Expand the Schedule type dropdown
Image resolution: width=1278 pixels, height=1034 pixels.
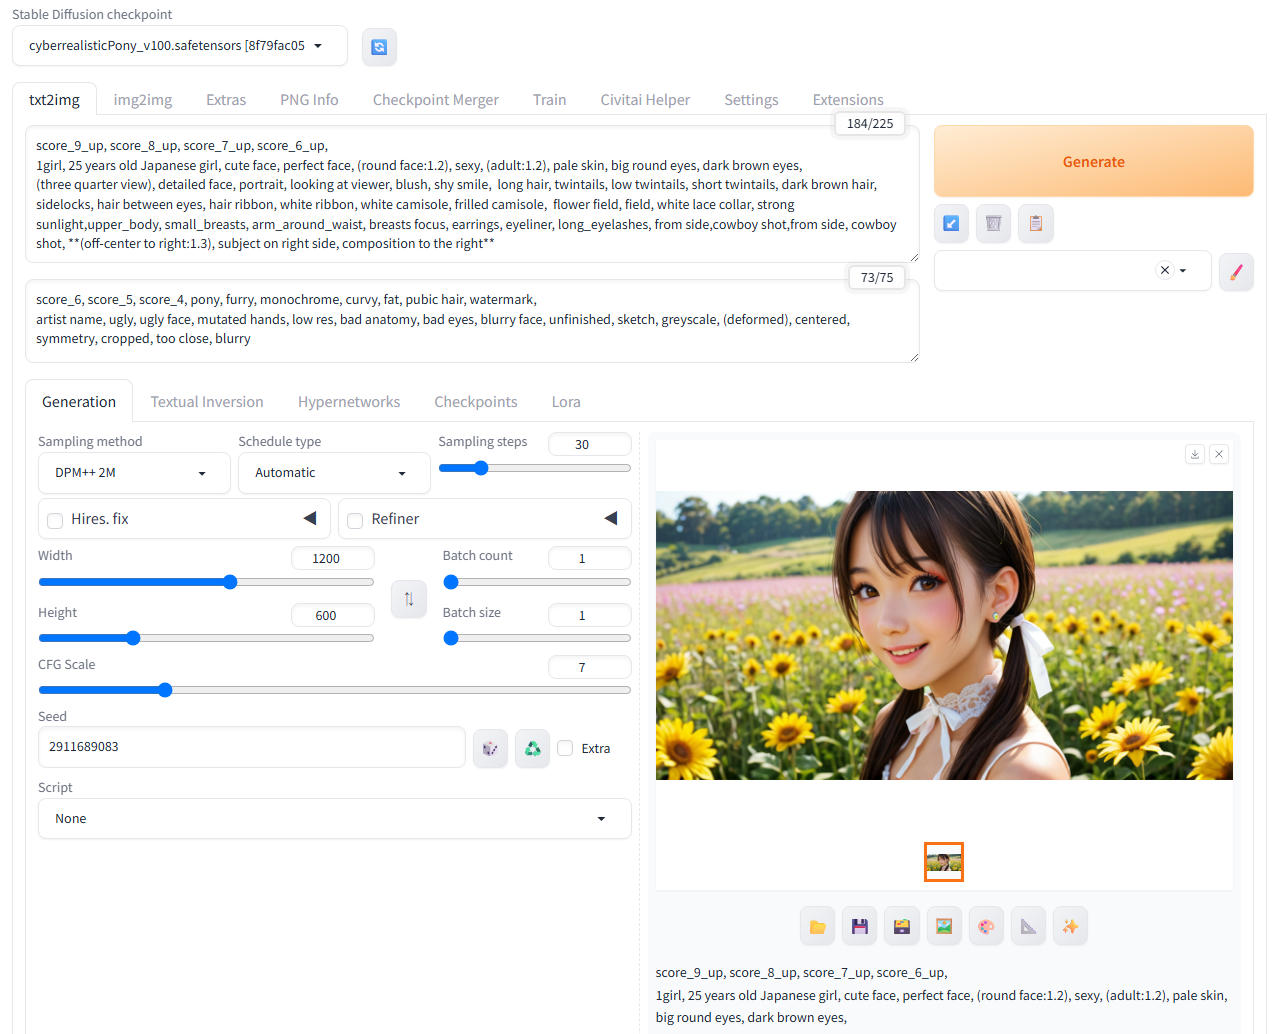point(334,473)
